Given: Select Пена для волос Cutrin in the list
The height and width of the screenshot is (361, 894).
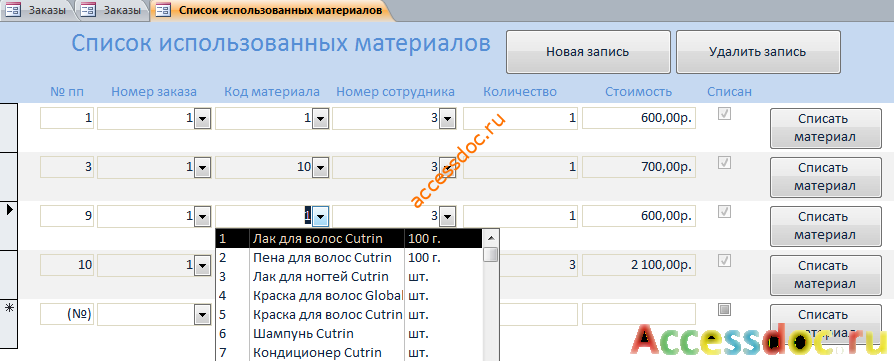Looking at the screenshot, I should point(349,258).
